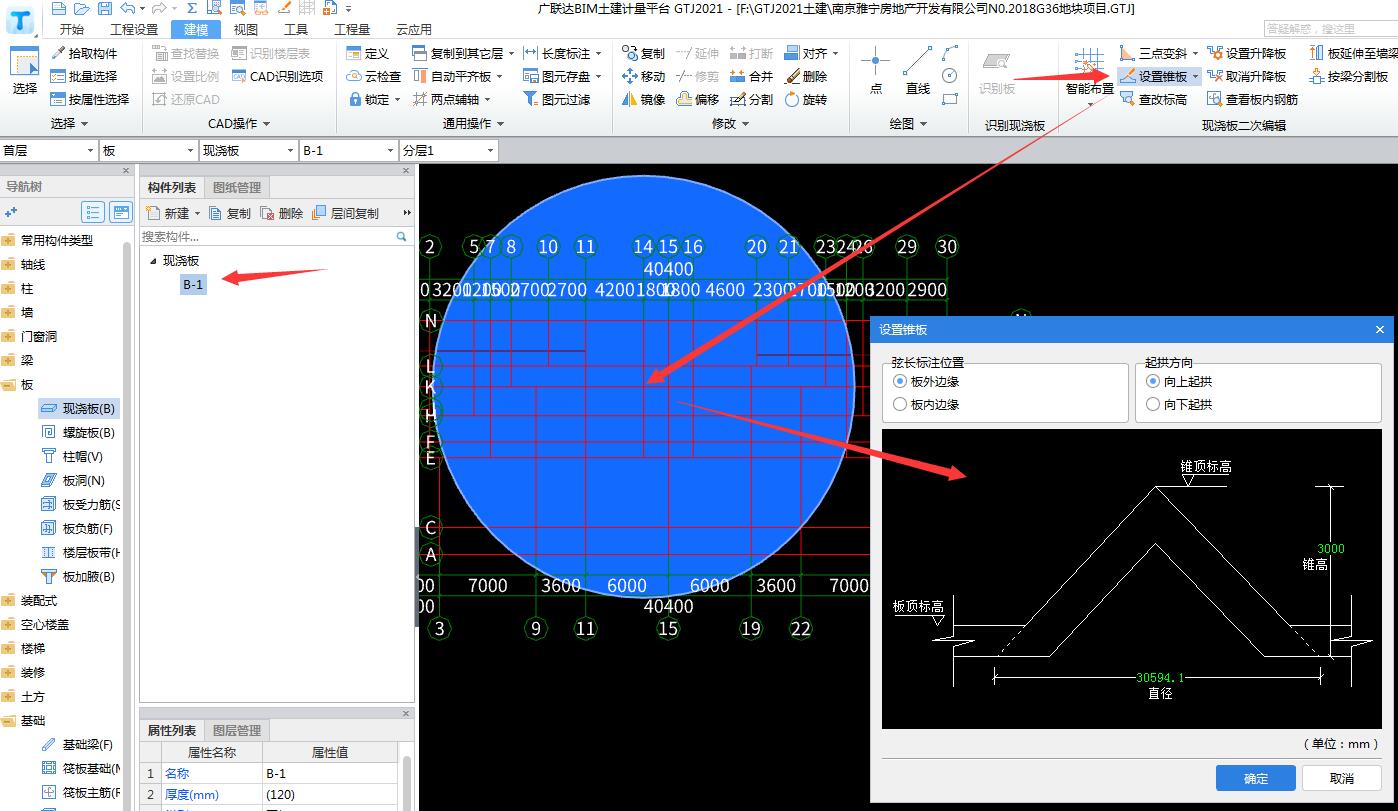Image resolution: width=1398 pixels, height=811 pixels.
Task: Select the 直线 line drawing tool
Action: click(x=918, y=70)
